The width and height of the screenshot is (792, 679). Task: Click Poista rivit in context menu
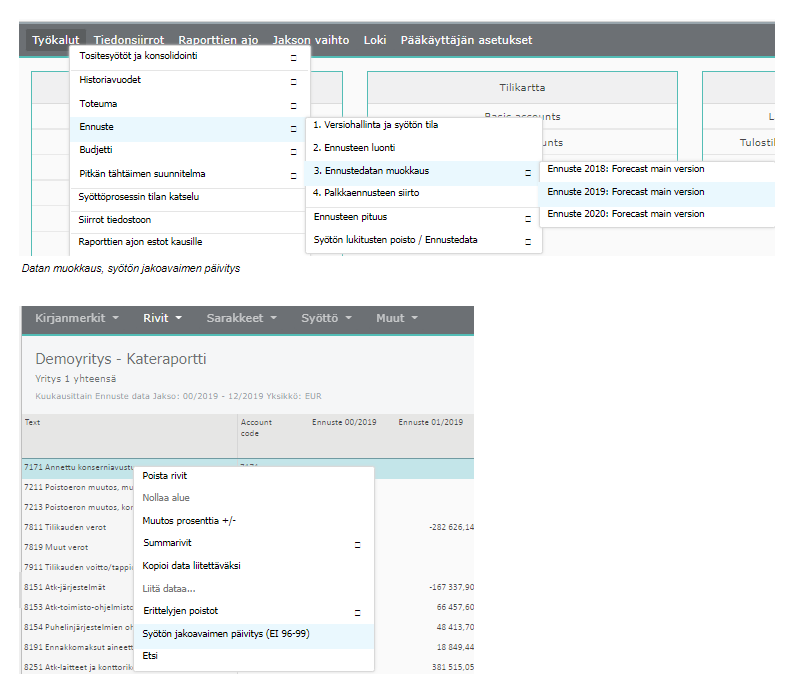click(165, 476)
